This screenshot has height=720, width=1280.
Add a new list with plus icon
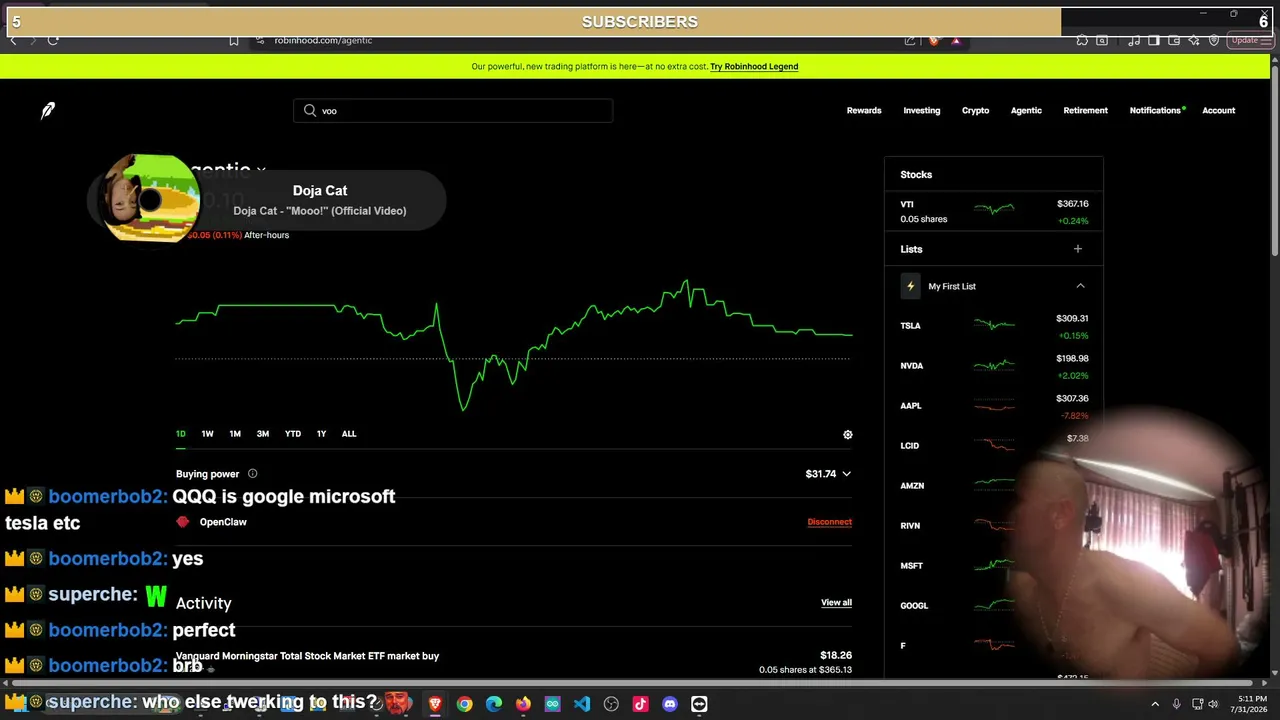point(1077,249)
